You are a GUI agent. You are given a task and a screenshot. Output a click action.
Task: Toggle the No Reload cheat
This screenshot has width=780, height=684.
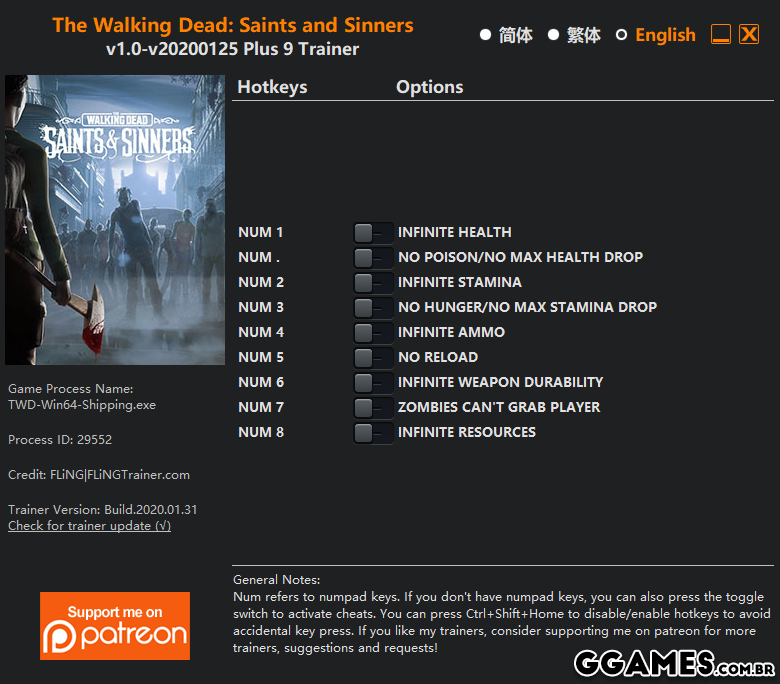pos(373,357)
